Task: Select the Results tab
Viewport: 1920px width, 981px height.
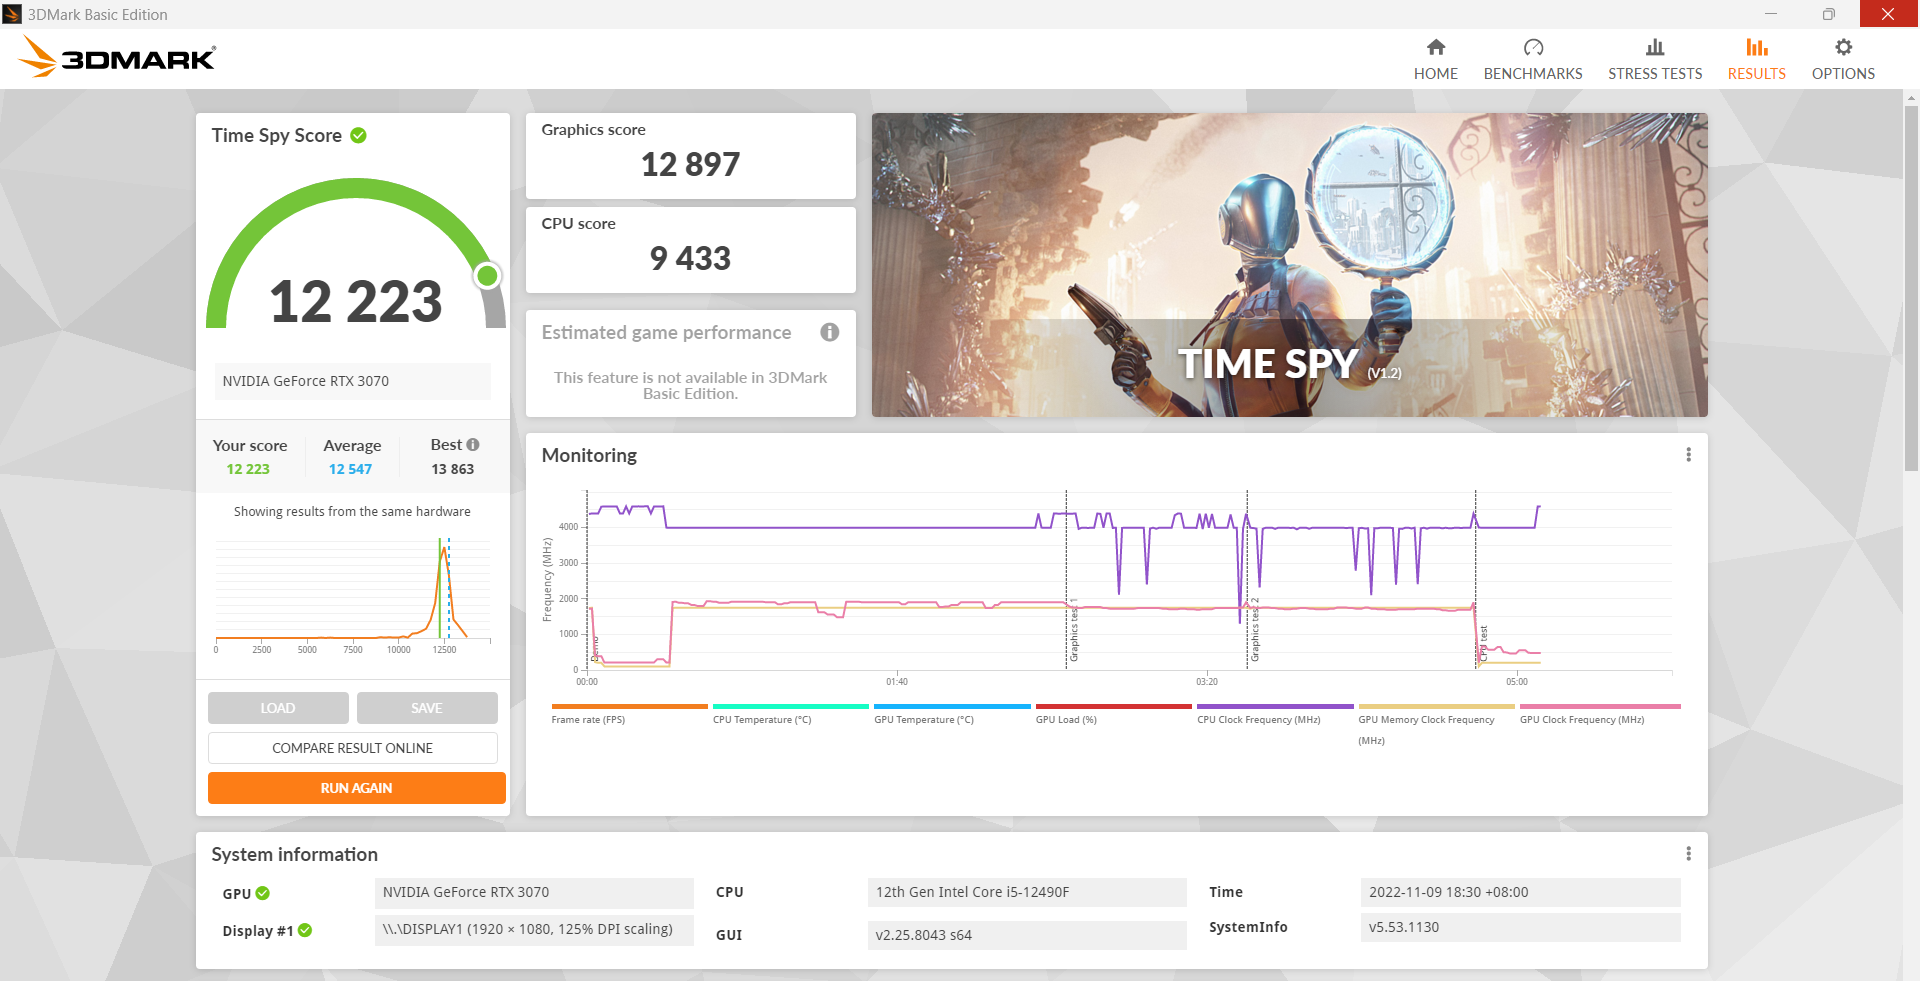Action: [1756, 60]
